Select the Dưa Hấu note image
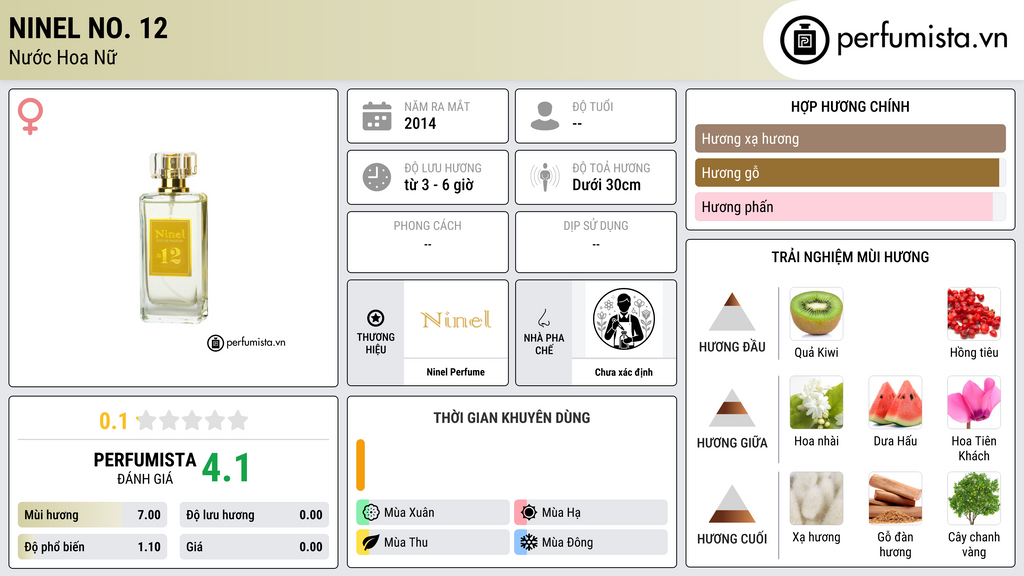Image resolution: width=1024 pixels, height=576 pixels. click(895, 402)
